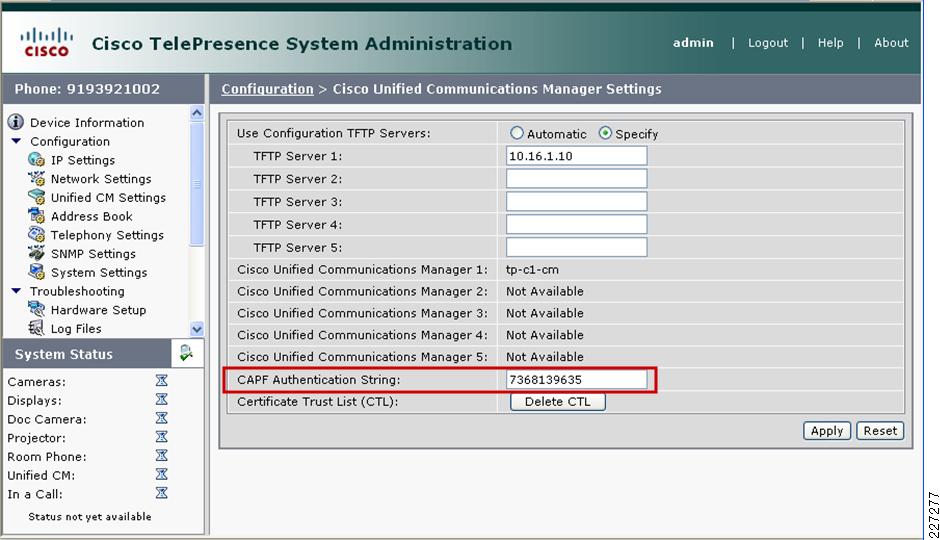The height and width of the screenshot is (540, 940).
Task: Click the Configuration breadcrumb link
Action: pos(267,89)
